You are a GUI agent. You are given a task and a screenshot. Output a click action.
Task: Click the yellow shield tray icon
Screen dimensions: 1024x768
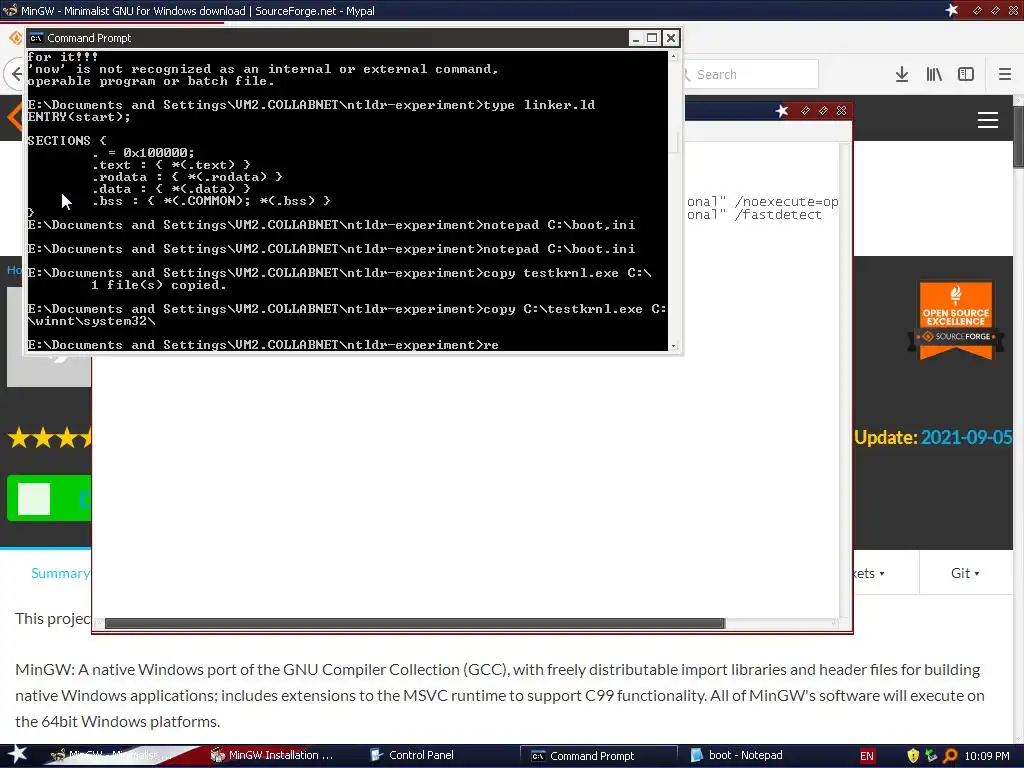(913, 756)
